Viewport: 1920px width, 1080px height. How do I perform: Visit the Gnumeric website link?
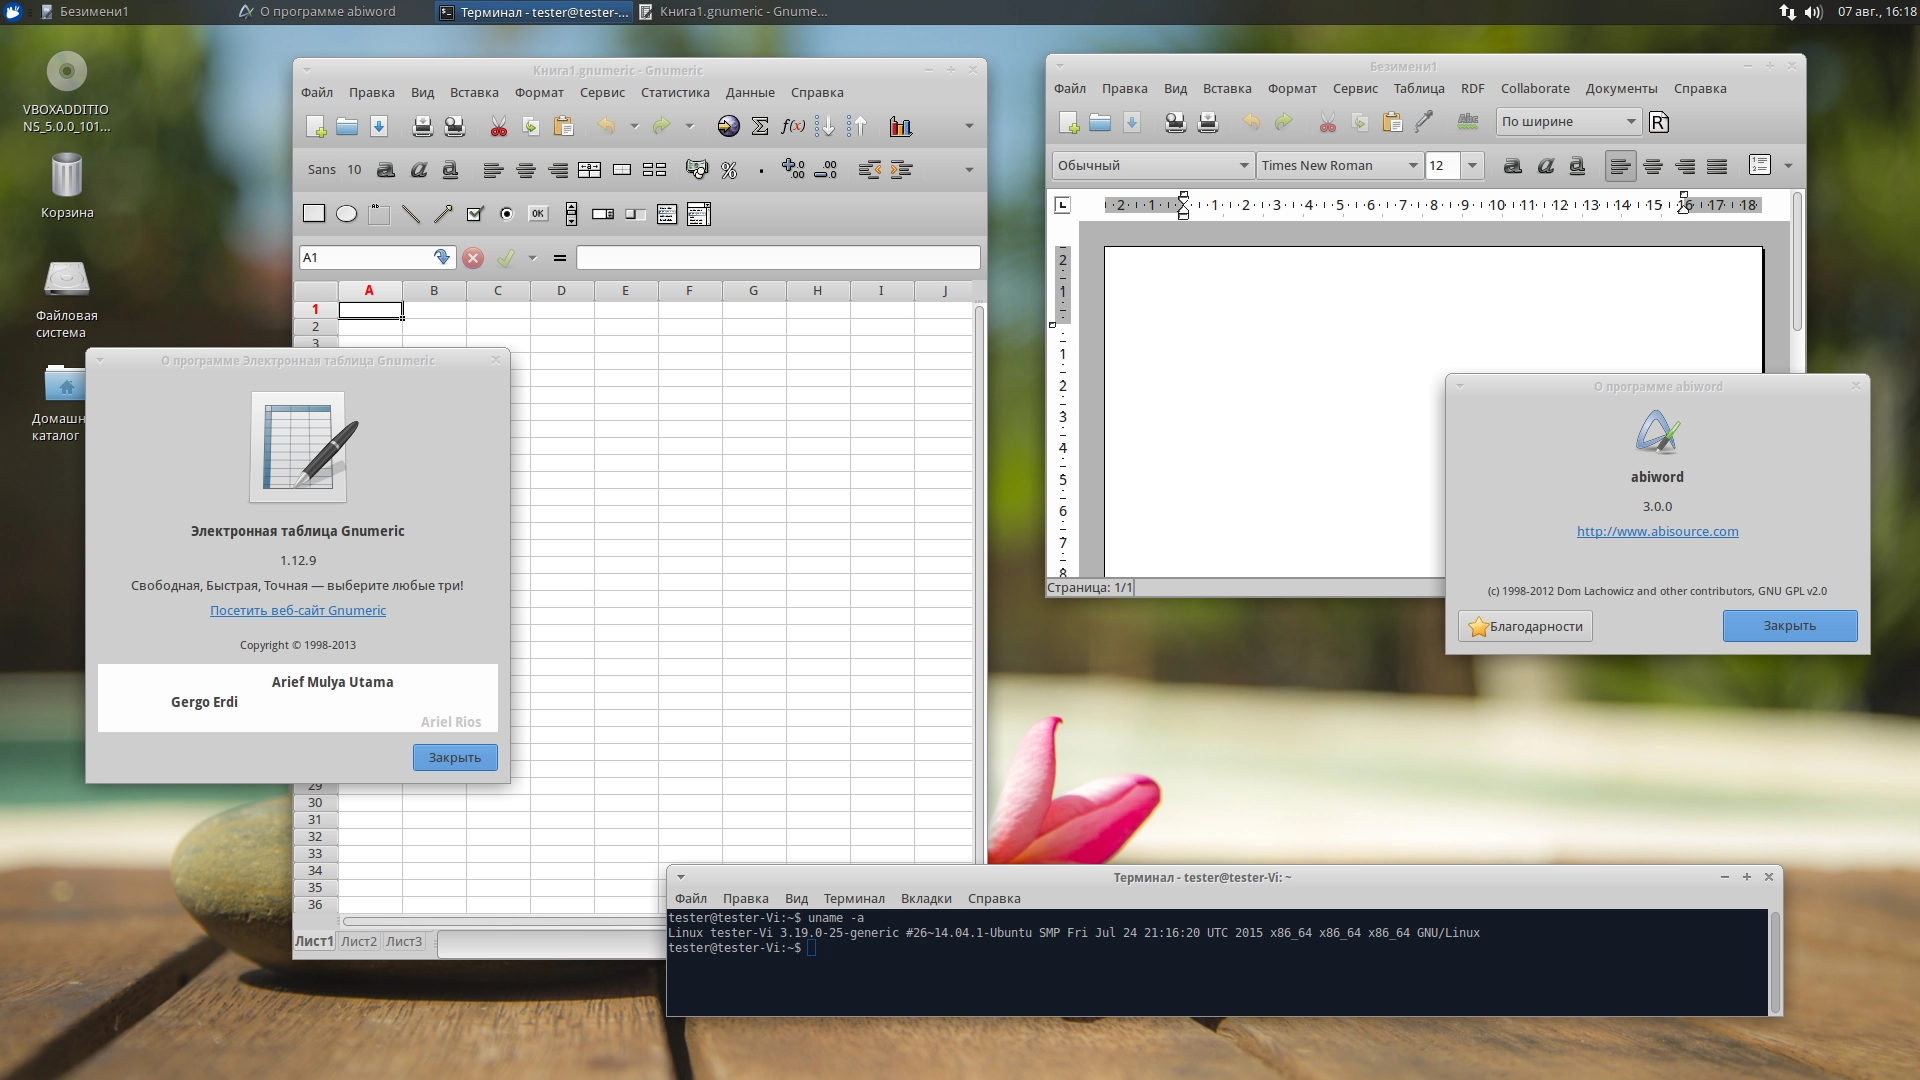point(298,611)
